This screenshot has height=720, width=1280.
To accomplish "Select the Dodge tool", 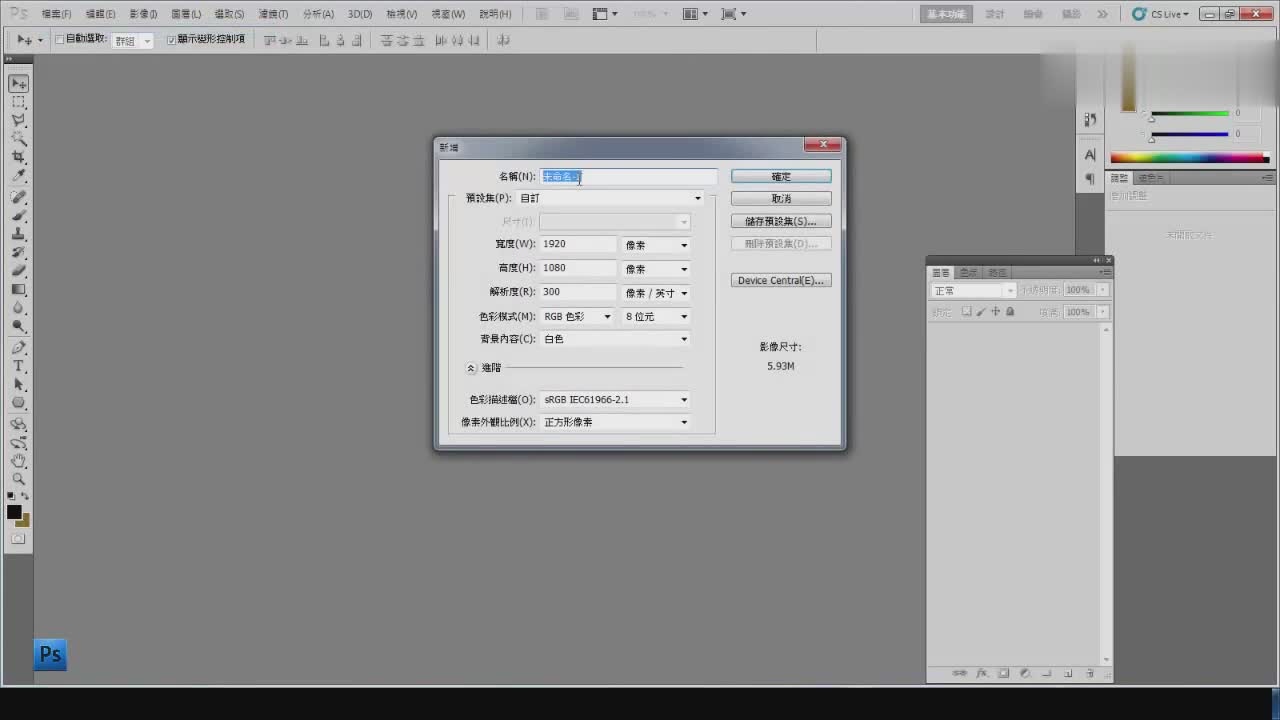I will pyautogui.click(x=18, y=326).
